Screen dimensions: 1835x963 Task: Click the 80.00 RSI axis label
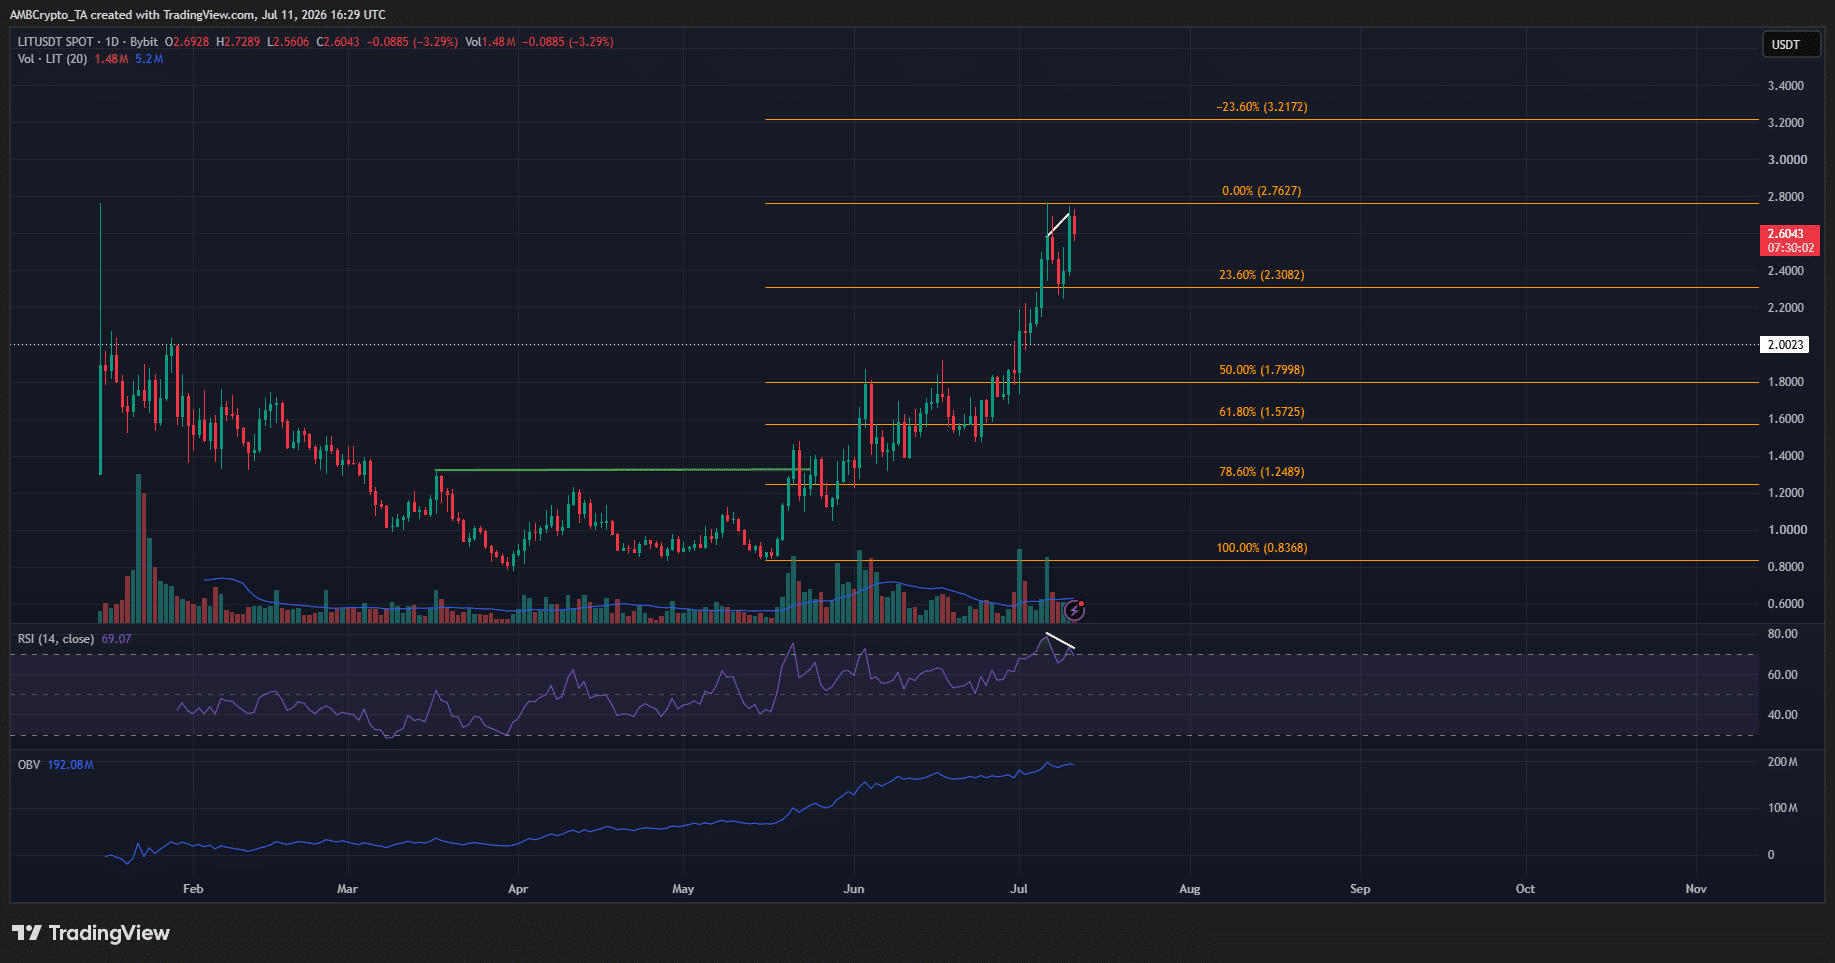pos(1782,634)
